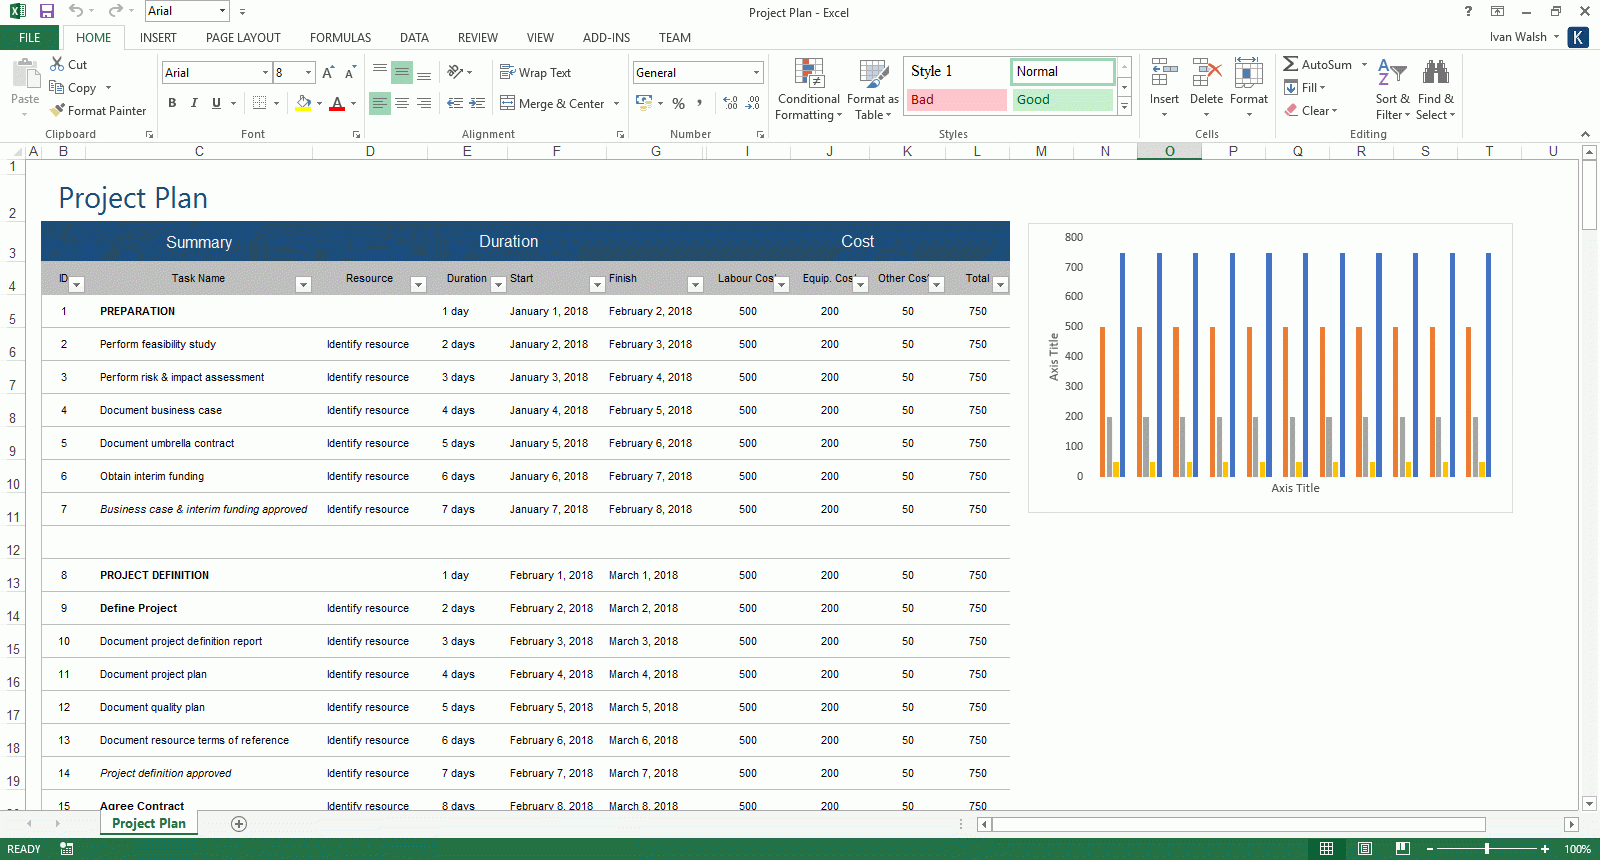Viewport: 1600px width, 860px height.
Task: Click the Conditional Formatting icon
Action: click(x=809, y=74)
